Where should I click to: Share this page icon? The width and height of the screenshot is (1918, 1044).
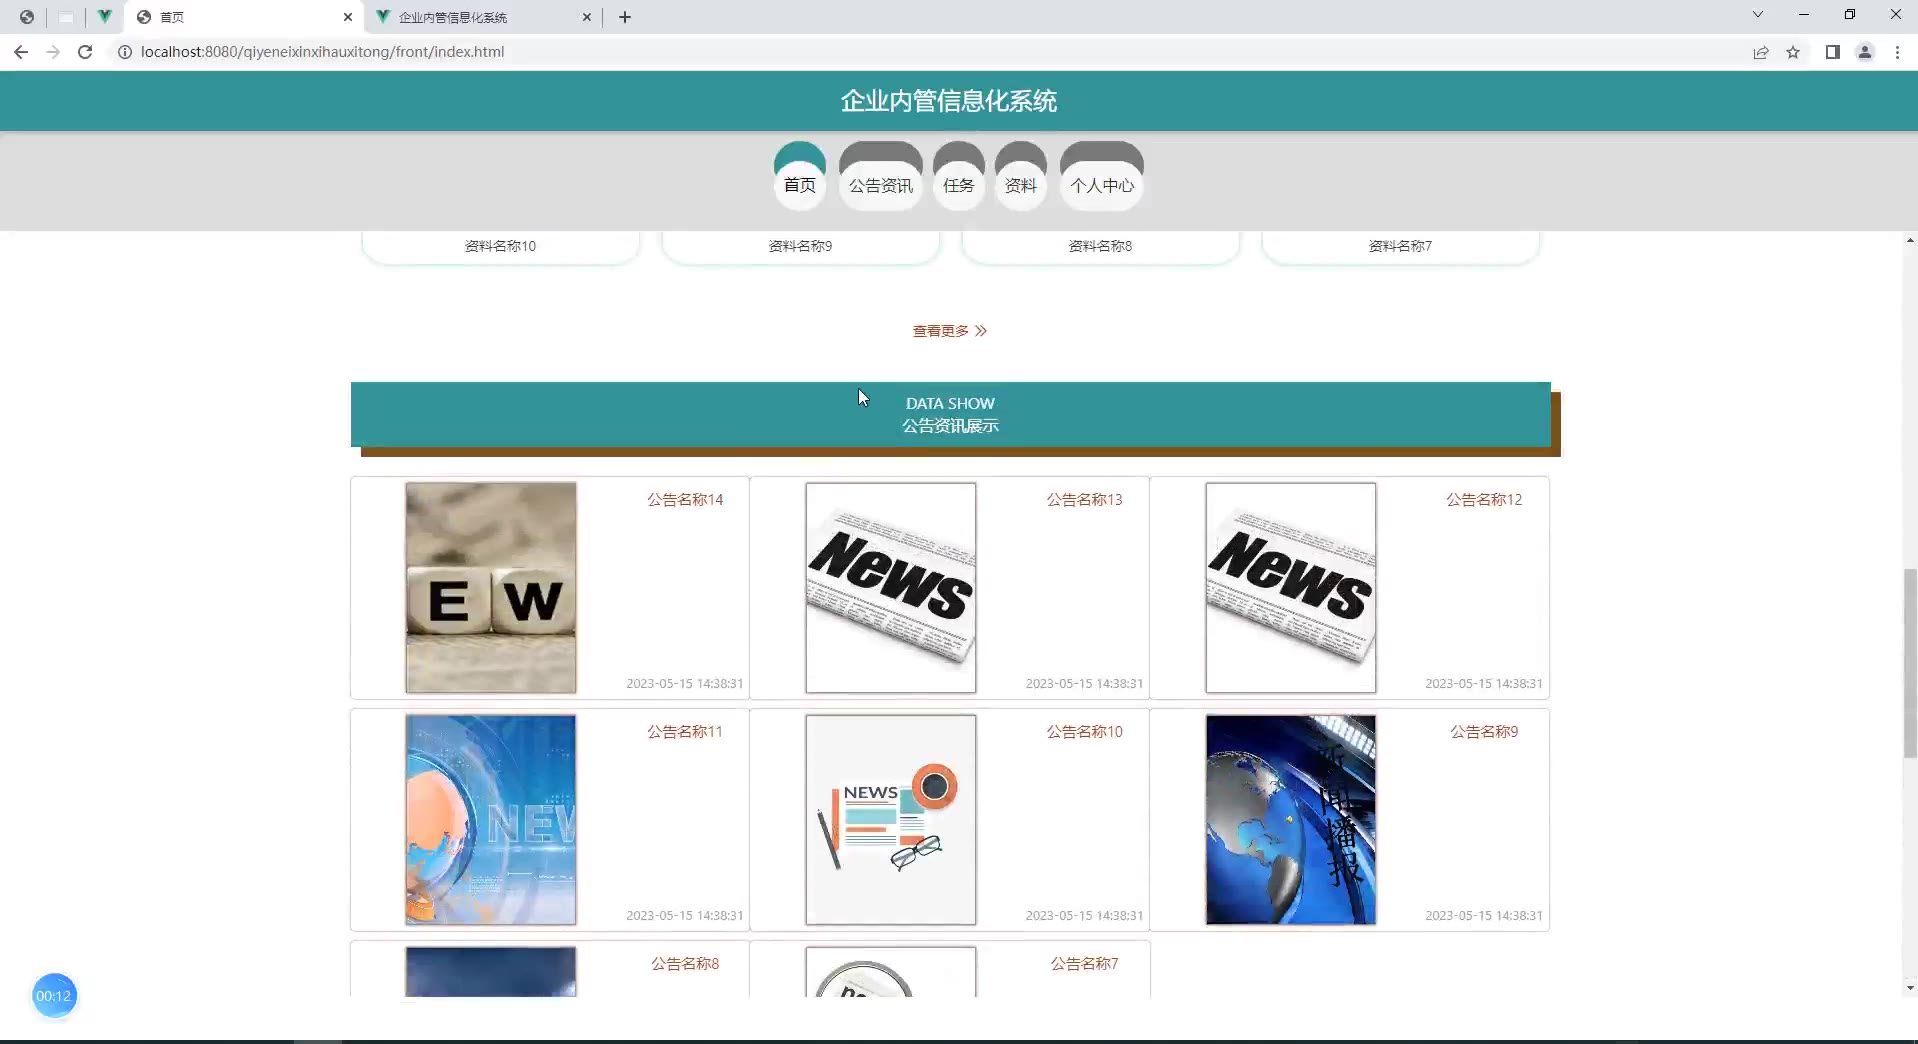(1761, 52)
